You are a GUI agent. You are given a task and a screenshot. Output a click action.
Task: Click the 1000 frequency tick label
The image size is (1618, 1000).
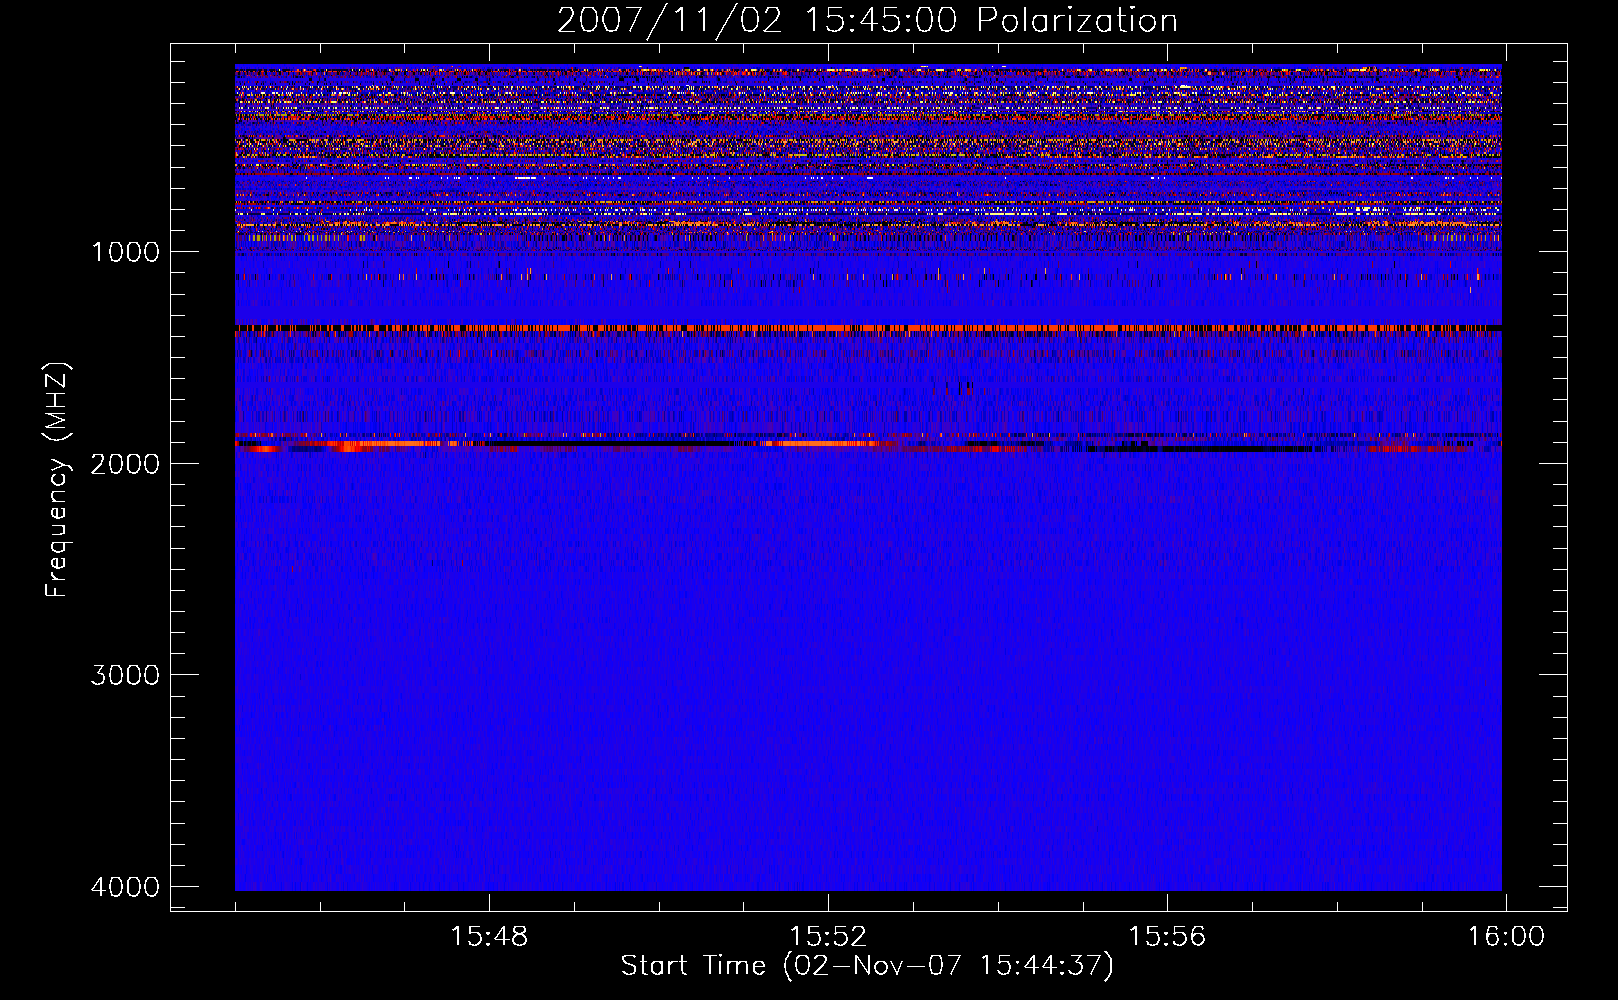tap(125, 252)
